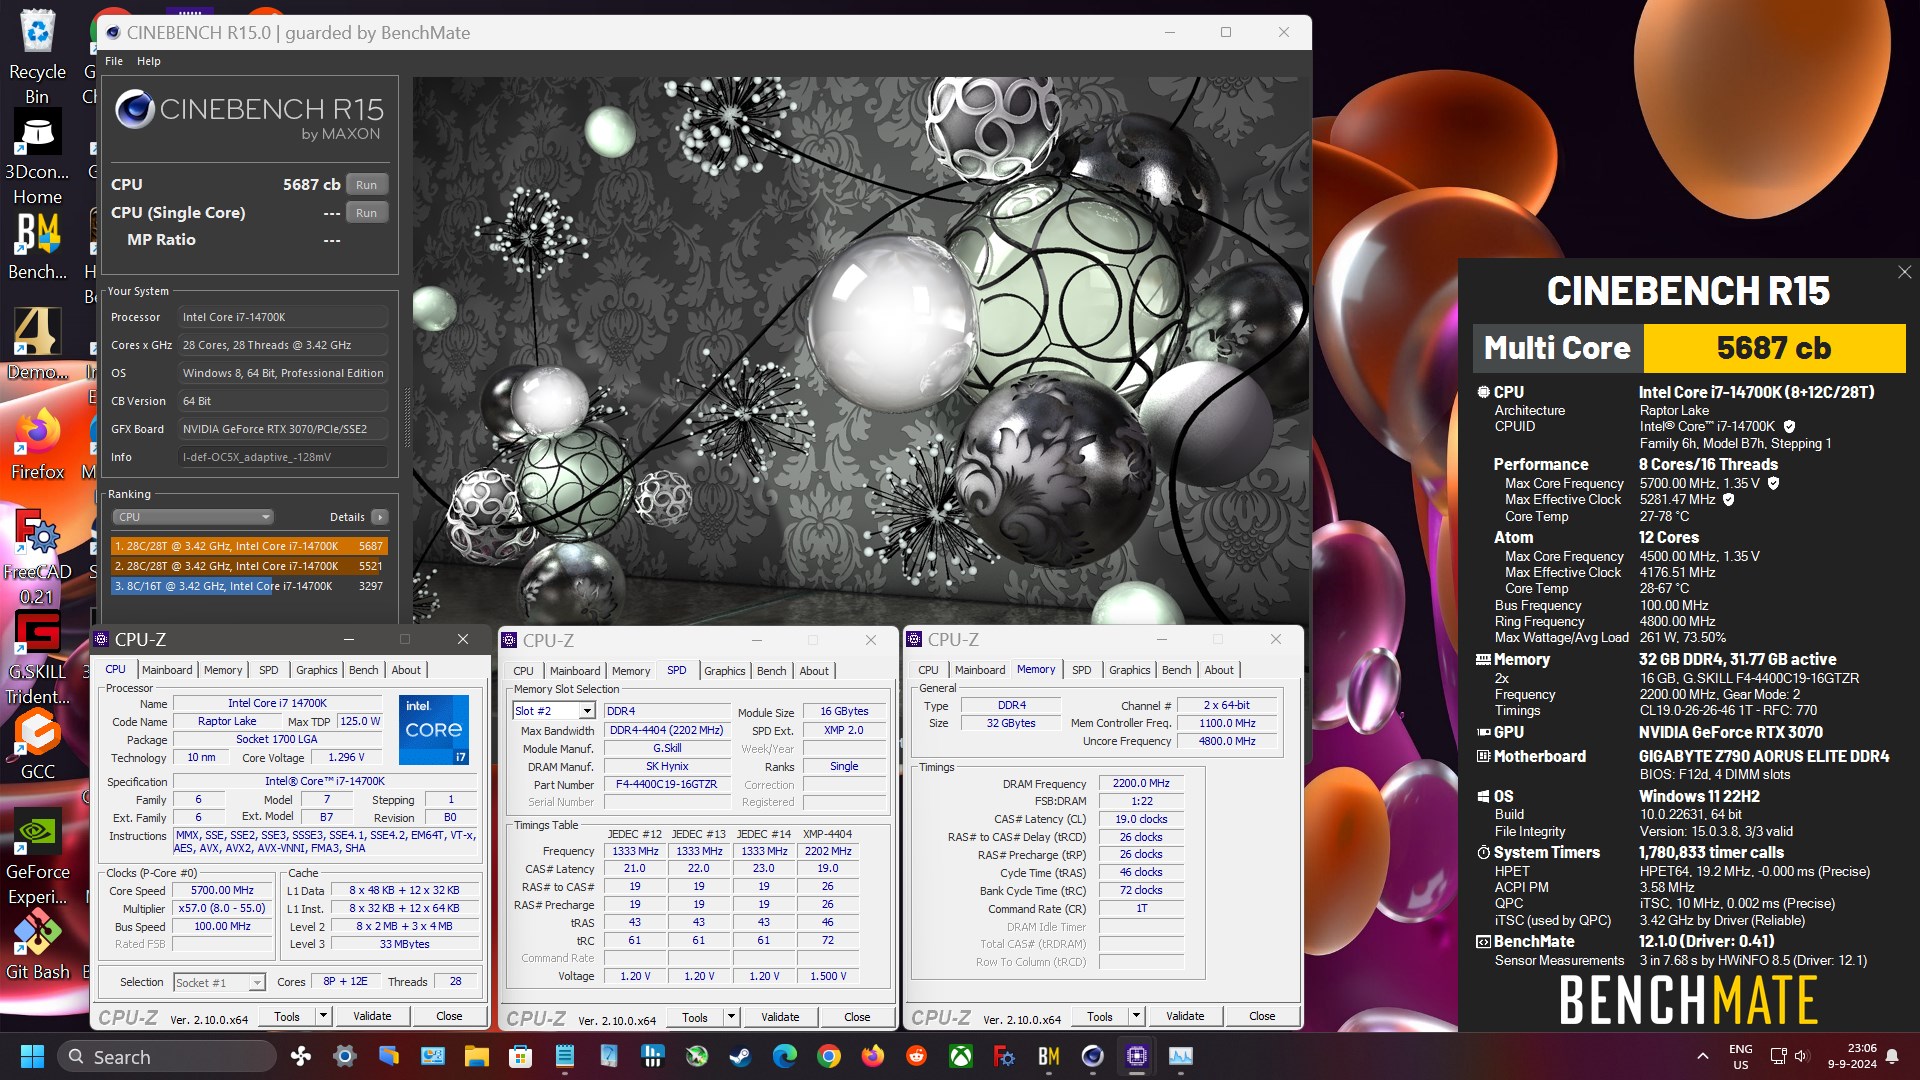
Task: Open File Explorer from the taskbar
Action: [476, 1056]
